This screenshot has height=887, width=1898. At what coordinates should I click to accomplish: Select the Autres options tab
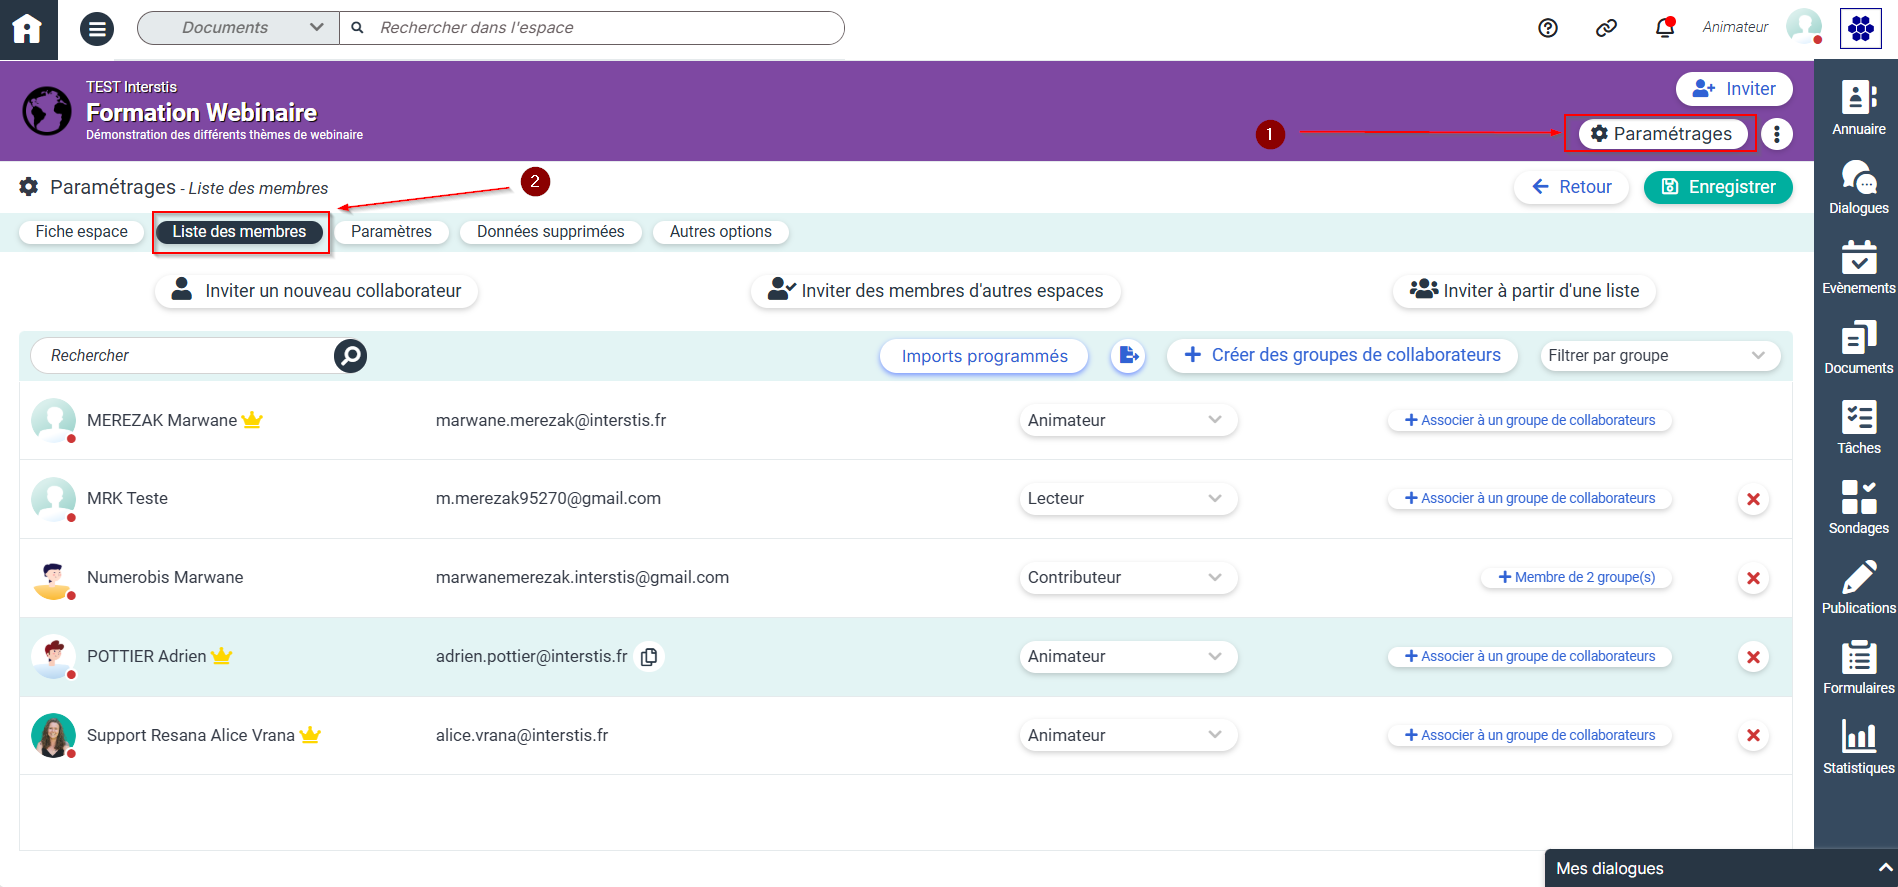[x=720, y=232]
